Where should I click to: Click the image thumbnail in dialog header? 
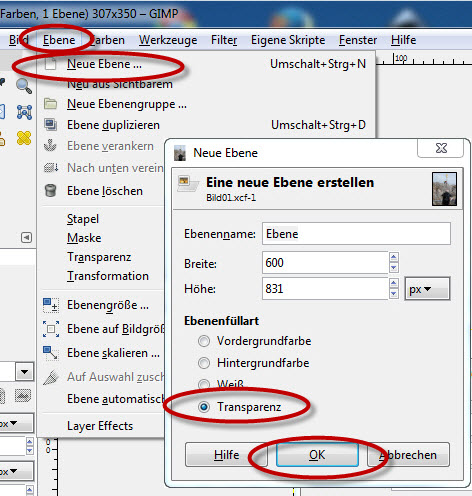(x=444, y=189)
